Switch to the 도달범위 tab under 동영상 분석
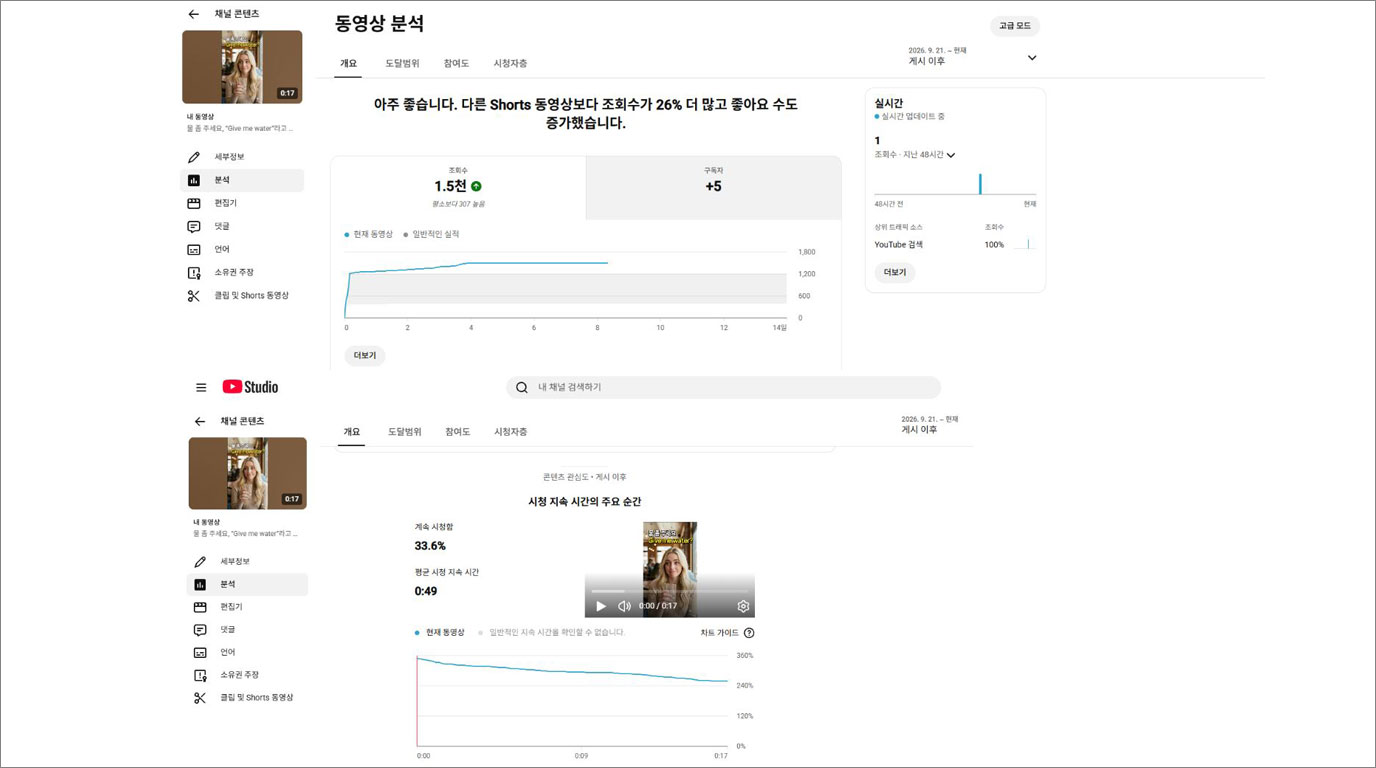1376x768 pixels. [x=402, y=63]
